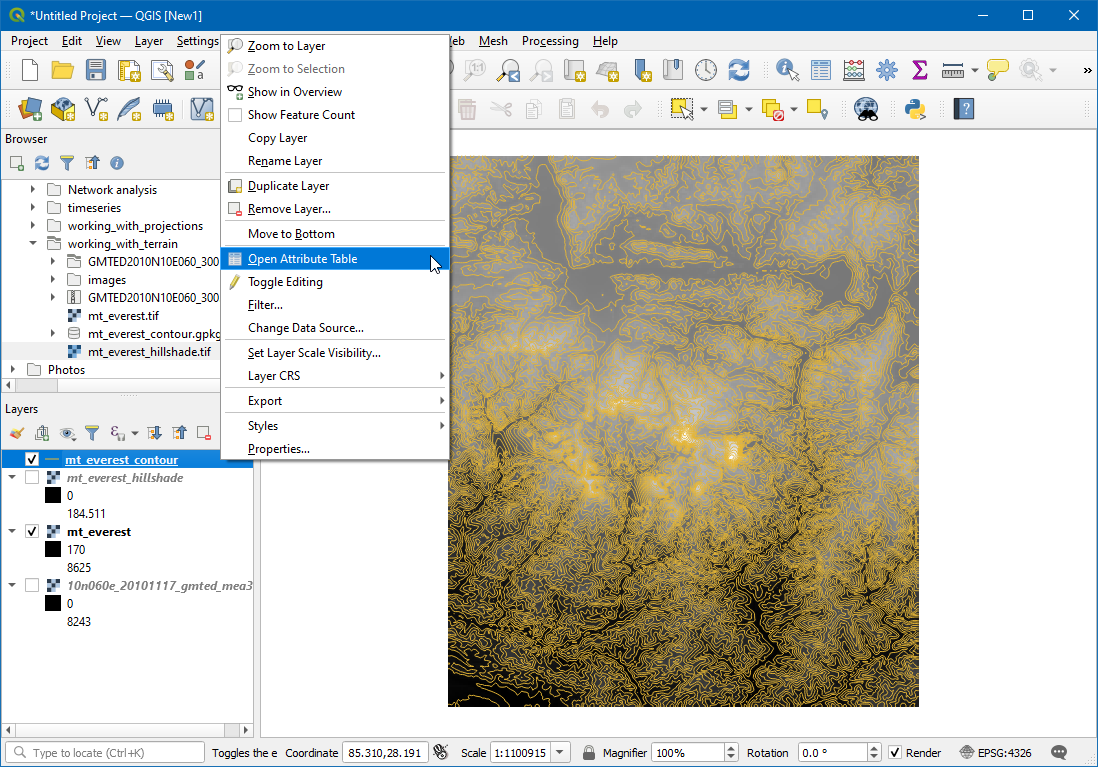Viewport: 1098px width, 767px height.
Task: Open the Identify Features tool
Action: [x=788, y=70]
